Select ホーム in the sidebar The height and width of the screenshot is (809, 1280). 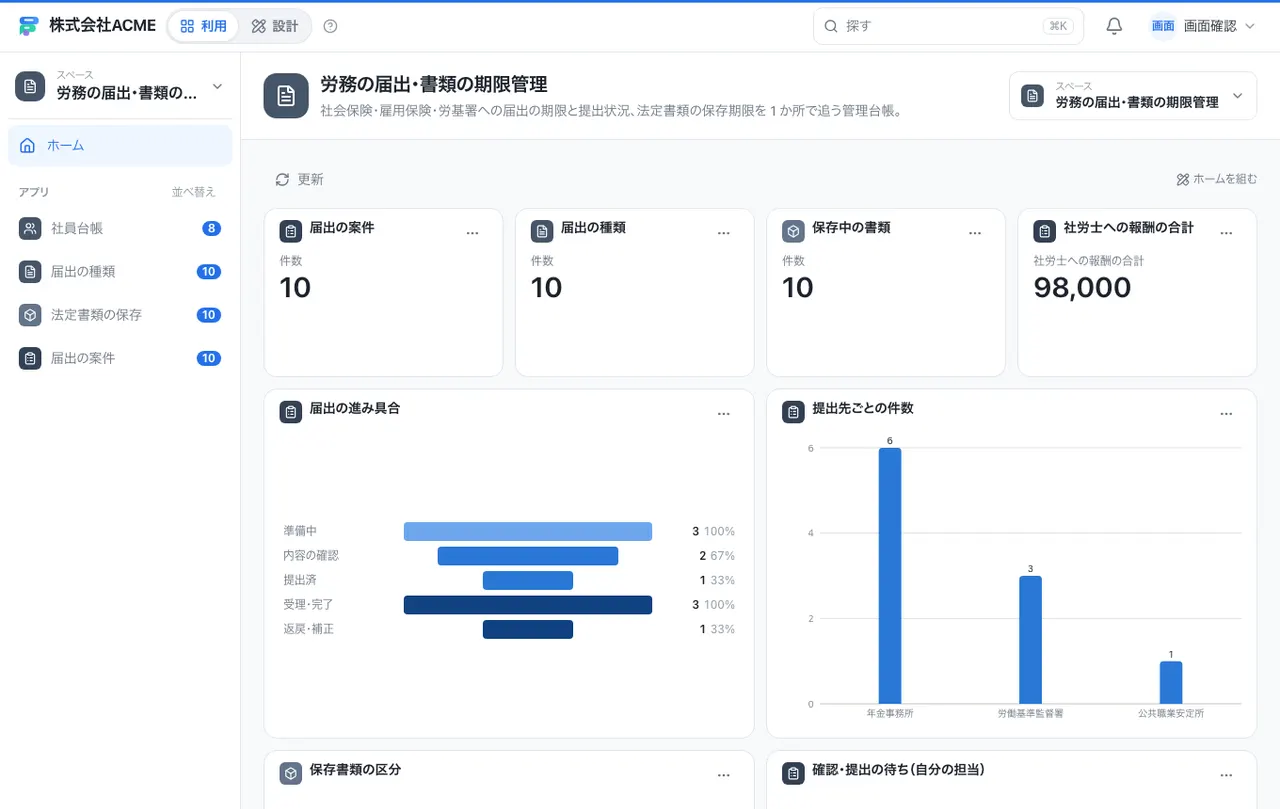[120, 145]
